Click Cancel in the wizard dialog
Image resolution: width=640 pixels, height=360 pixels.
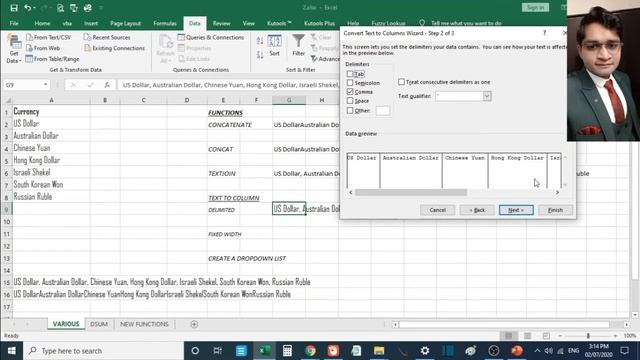click(438, 210)
